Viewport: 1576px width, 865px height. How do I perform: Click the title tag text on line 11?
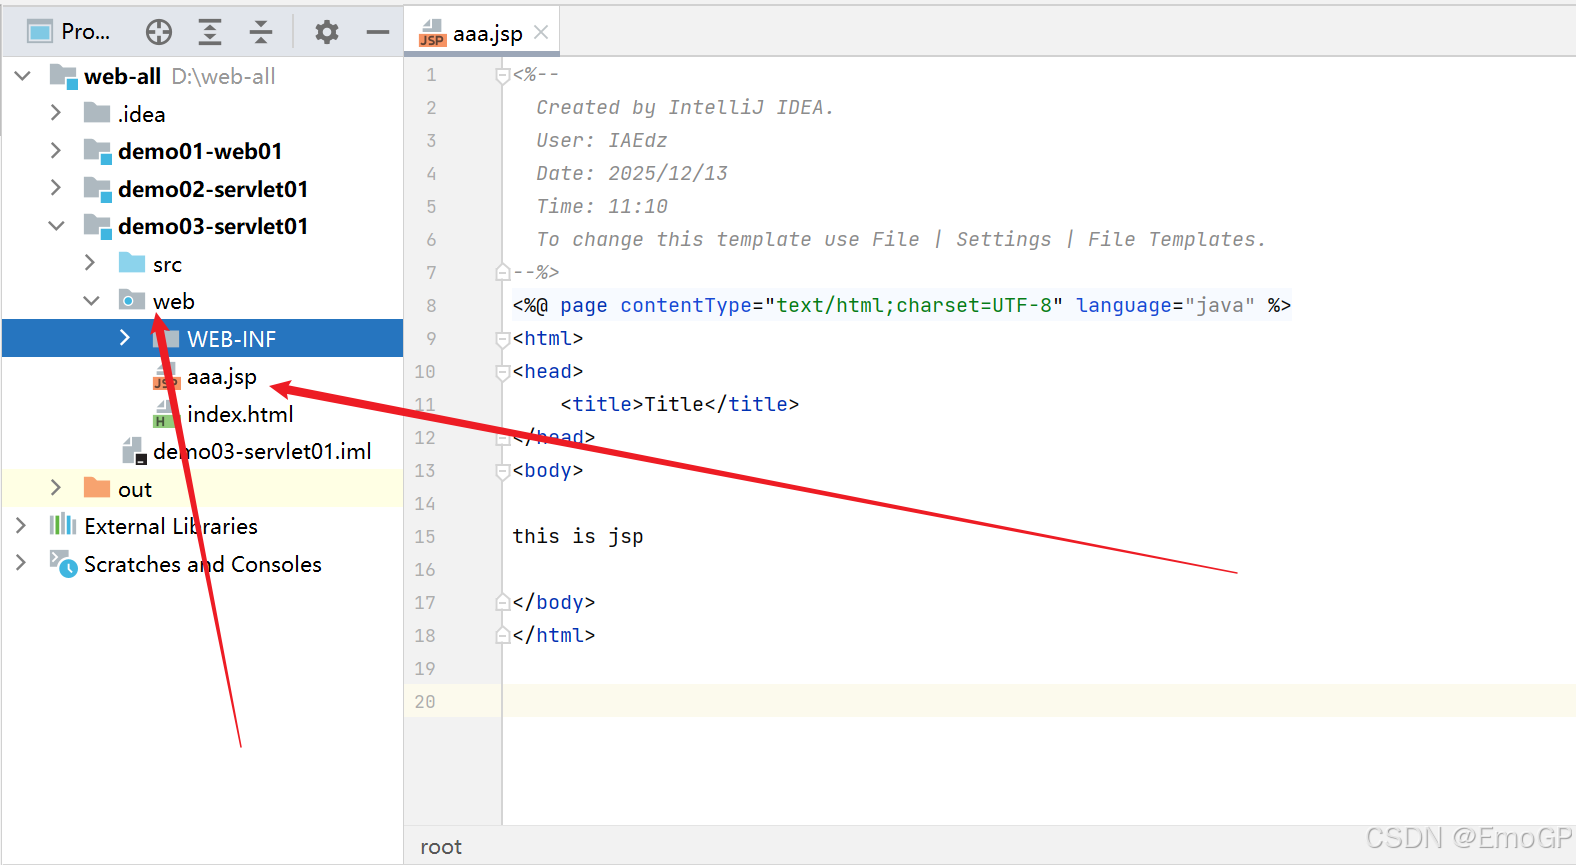[680, 404]
